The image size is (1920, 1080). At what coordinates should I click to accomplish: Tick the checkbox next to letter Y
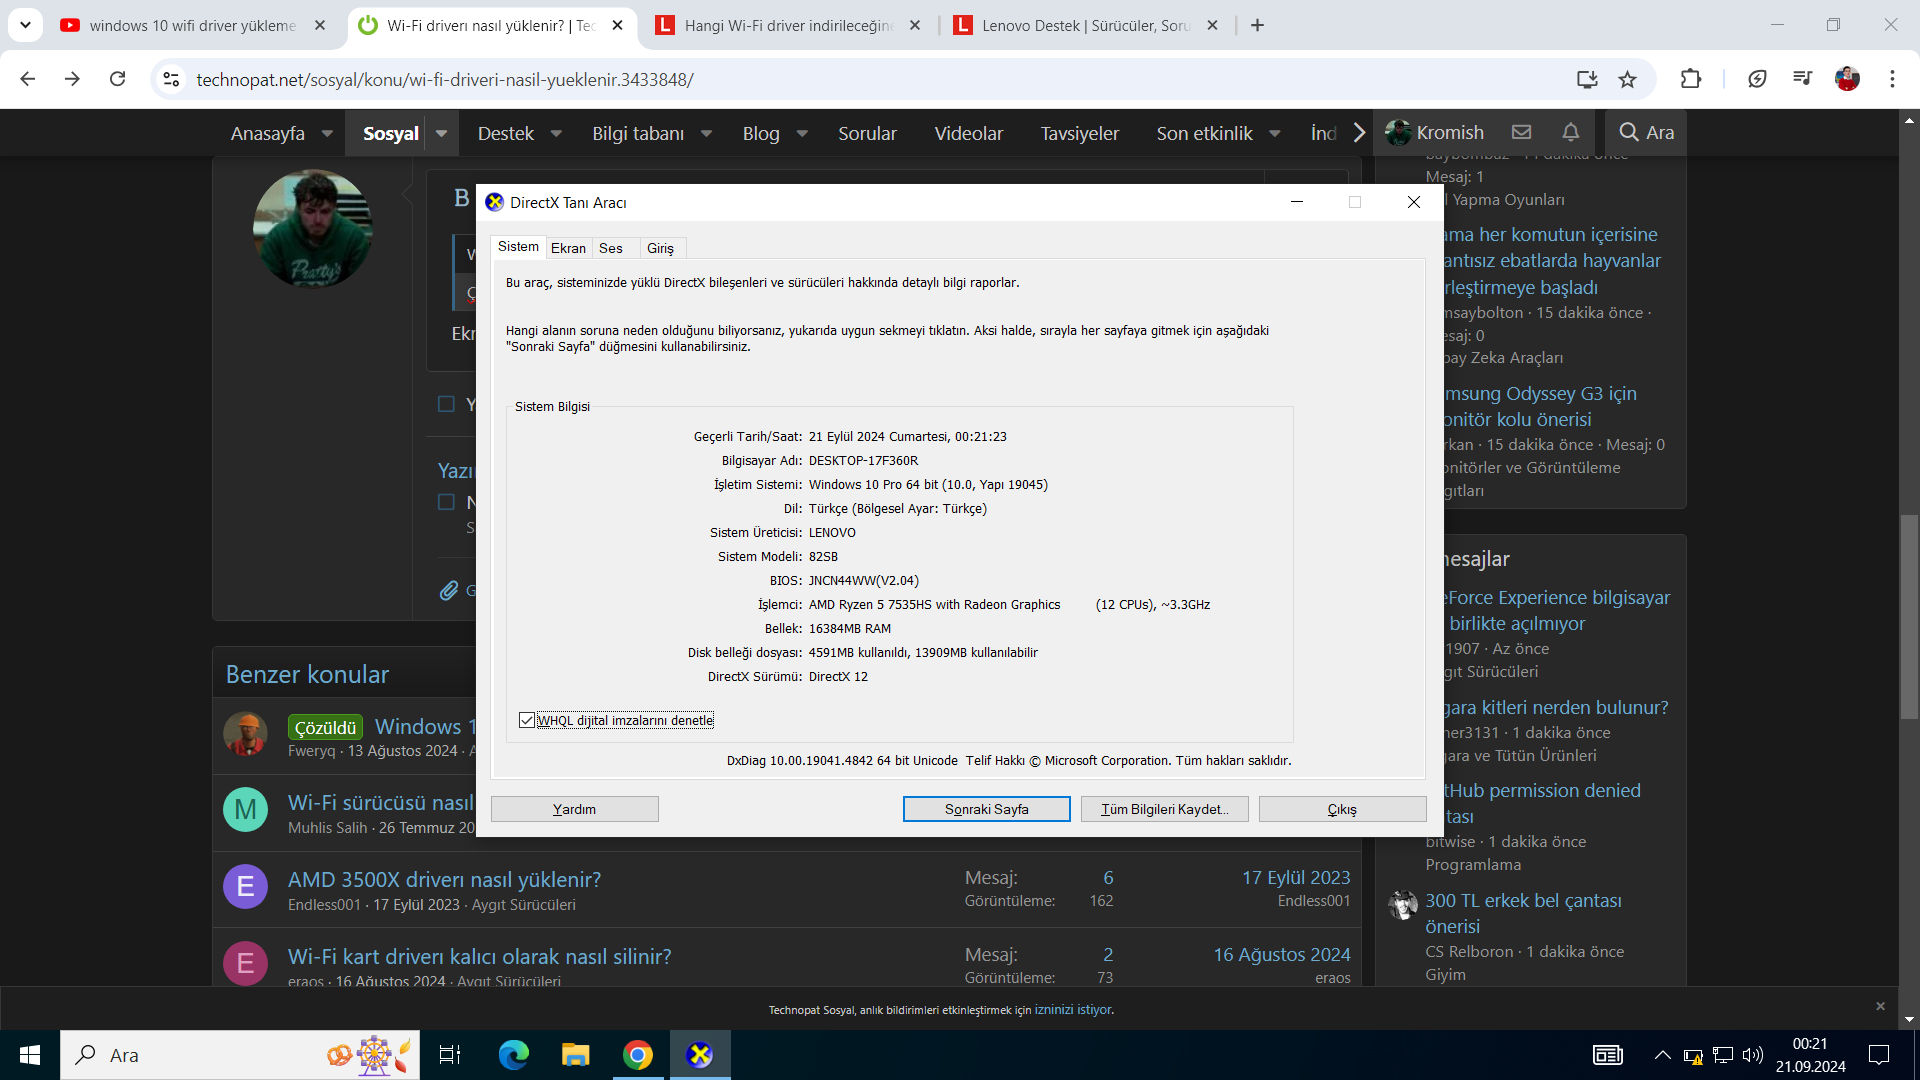[446, 404]
